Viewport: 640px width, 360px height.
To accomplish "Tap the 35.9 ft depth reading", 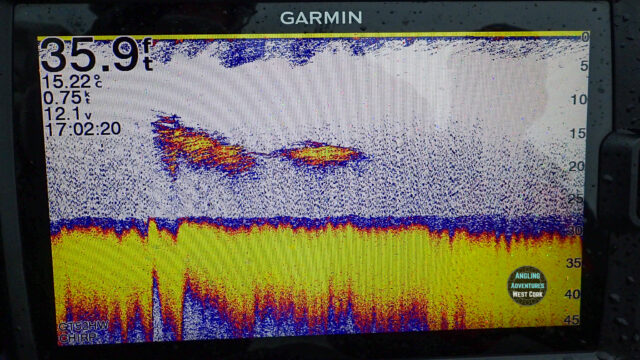I will click(x=97, y=55).
